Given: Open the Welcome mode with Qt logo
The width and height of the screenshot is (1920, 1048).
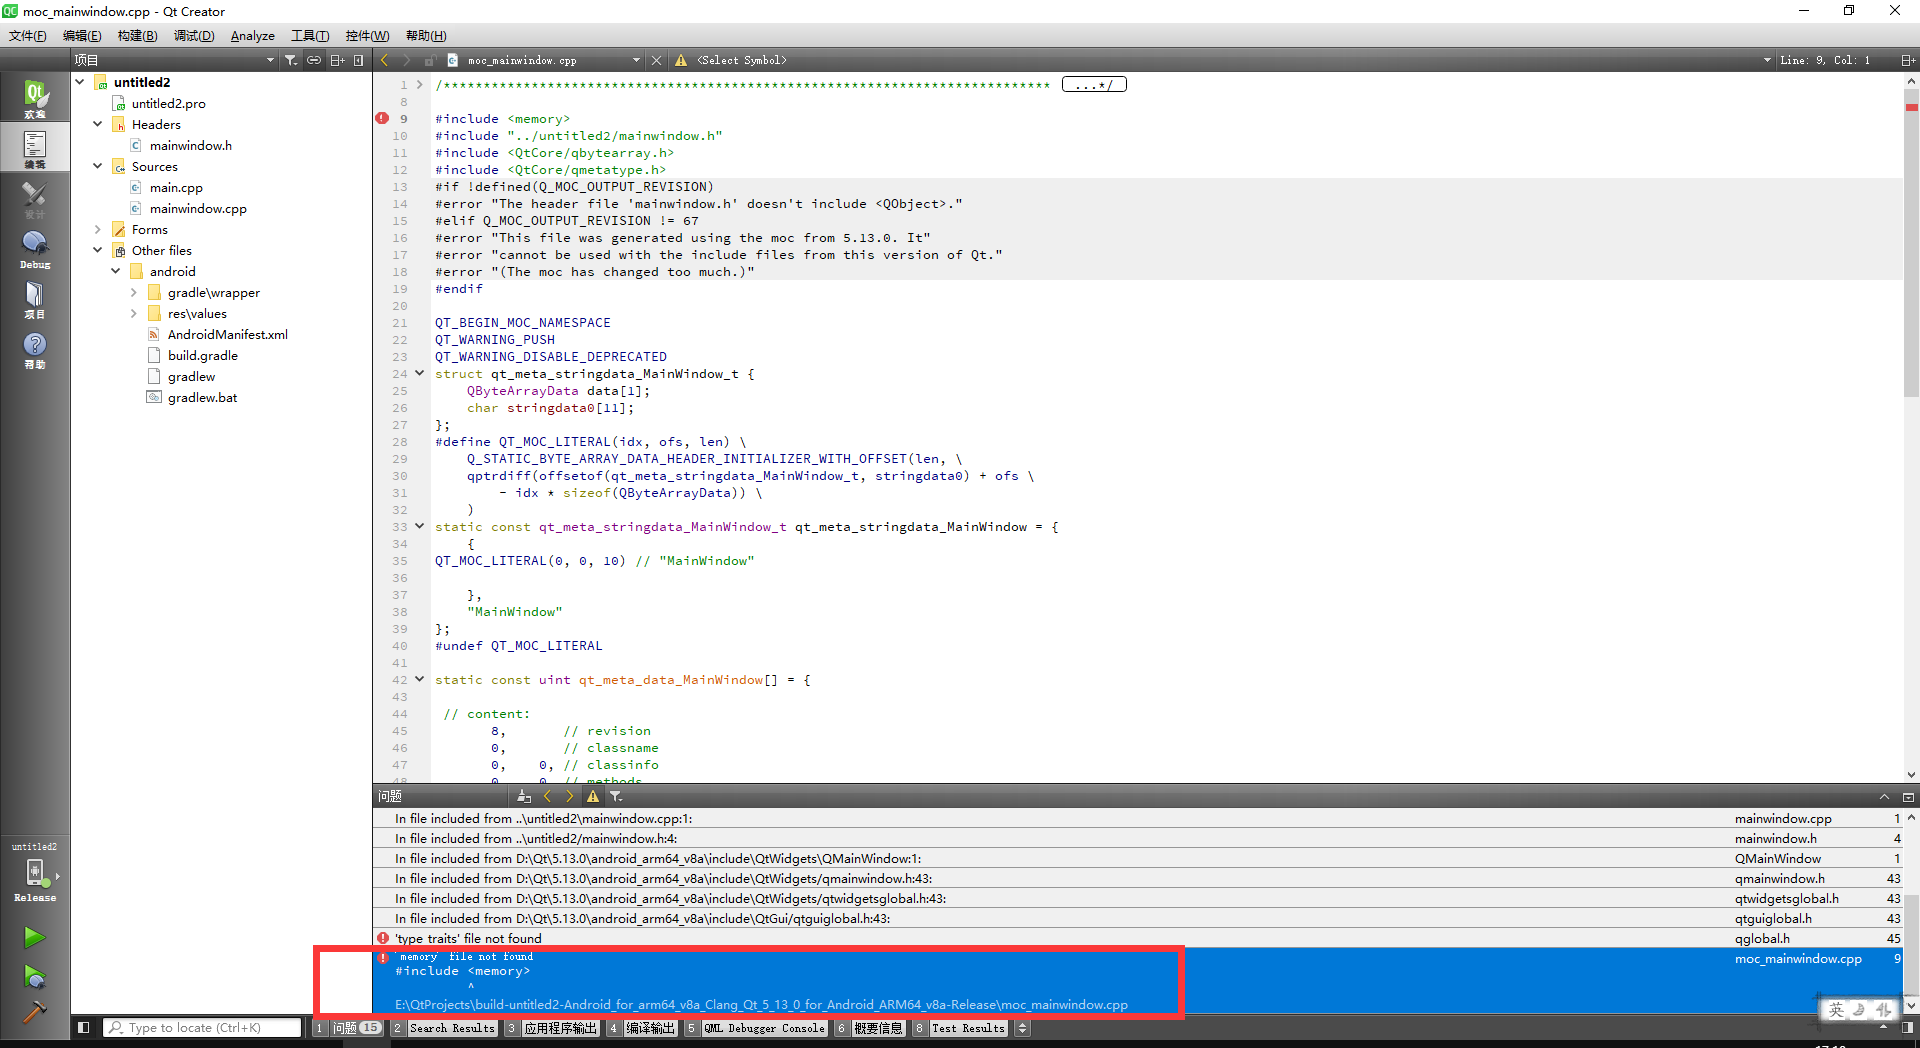Looking at the screenshot, I should click(x=35, y=98).
